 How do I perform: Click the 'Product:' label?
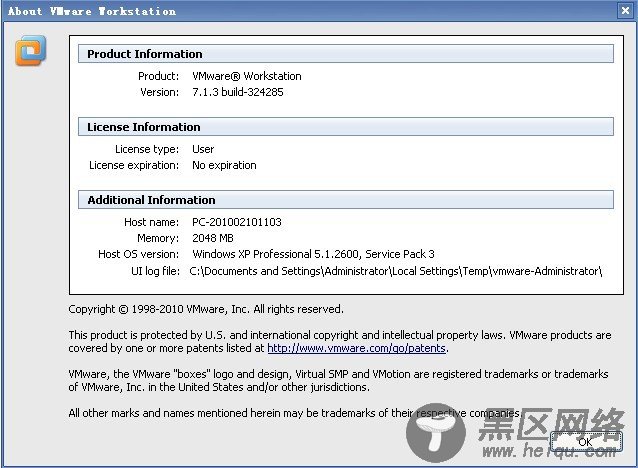pos(159,76)
